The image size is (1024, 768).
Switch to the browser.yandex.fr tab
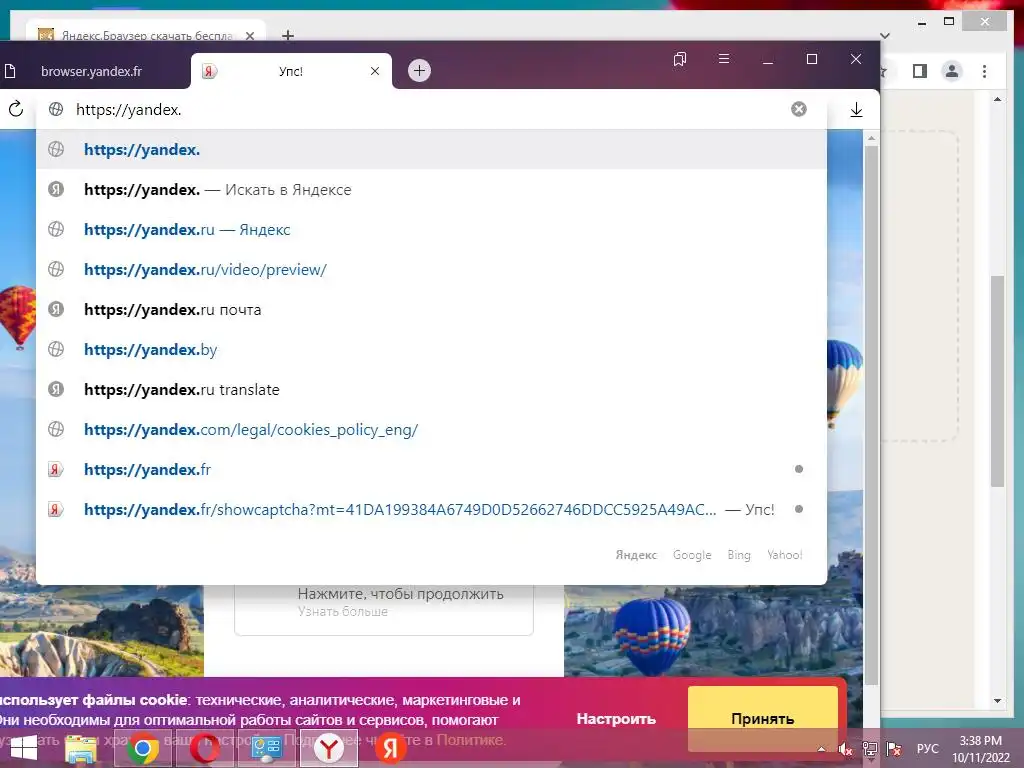click(91, 71)
